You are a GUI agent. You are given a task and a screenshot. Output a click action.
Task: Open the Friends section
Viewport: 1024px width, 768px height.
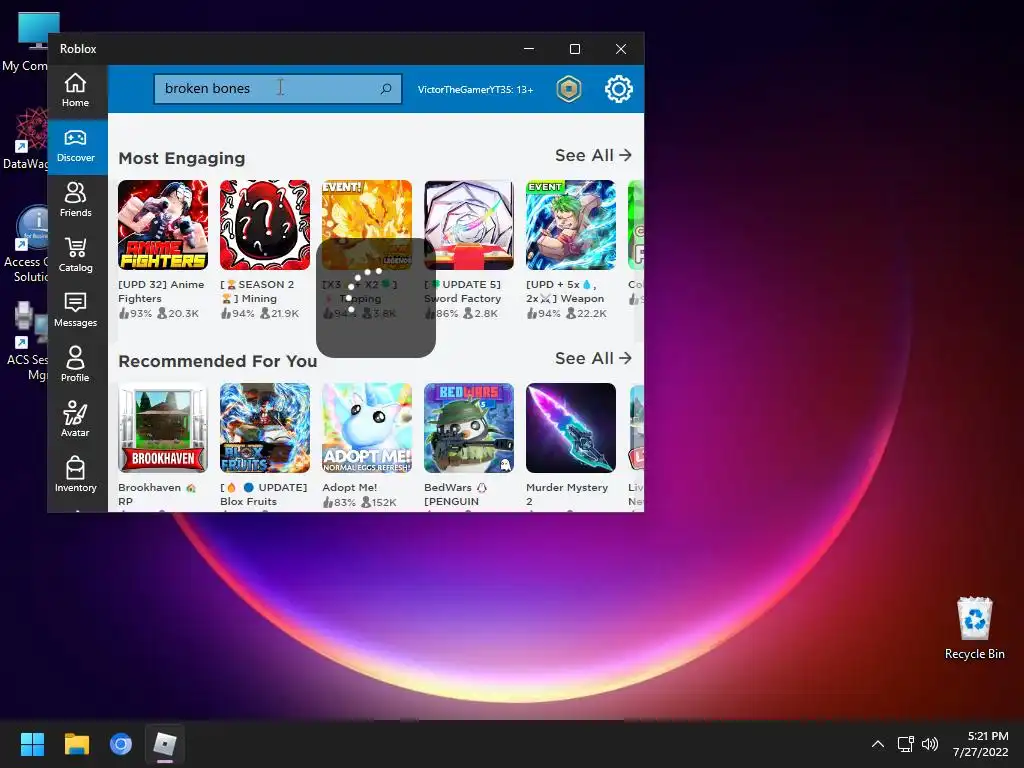pyautogui.click(x=75, y=200)
